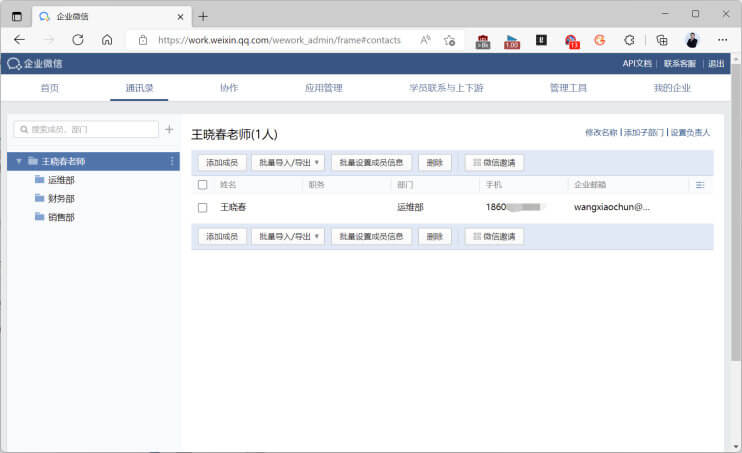Open the 我的企业 tab
Screen dimensions: 742x453
coord(672,88)
